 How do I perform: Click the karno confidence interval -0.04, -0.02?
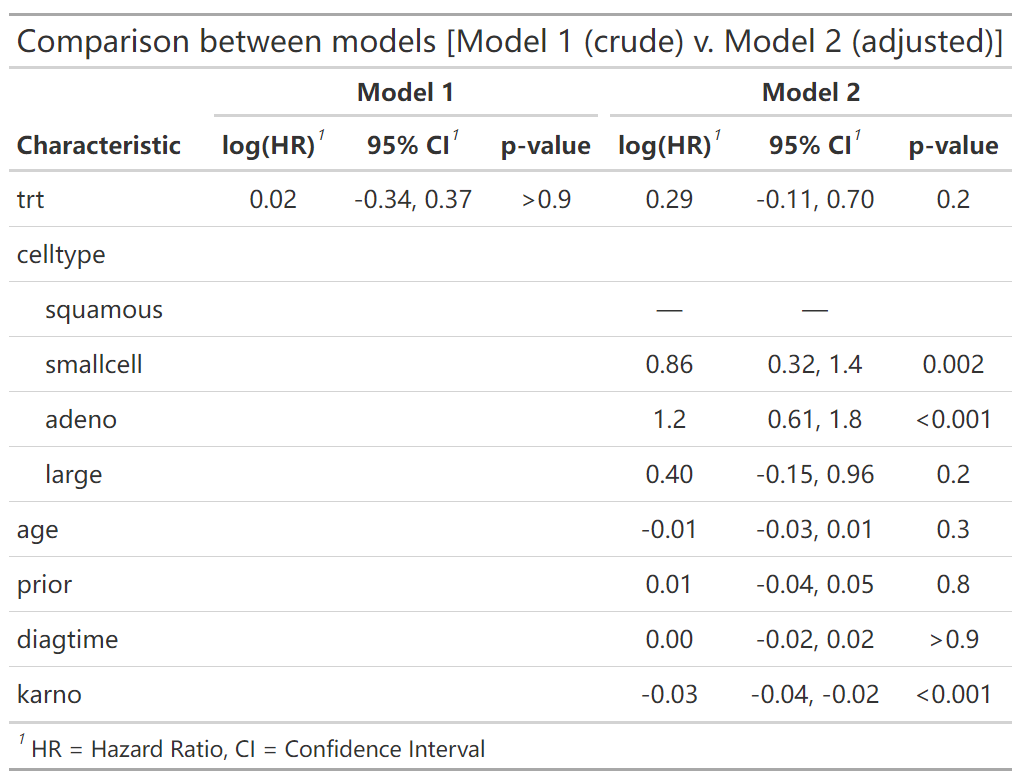[814, 695]
